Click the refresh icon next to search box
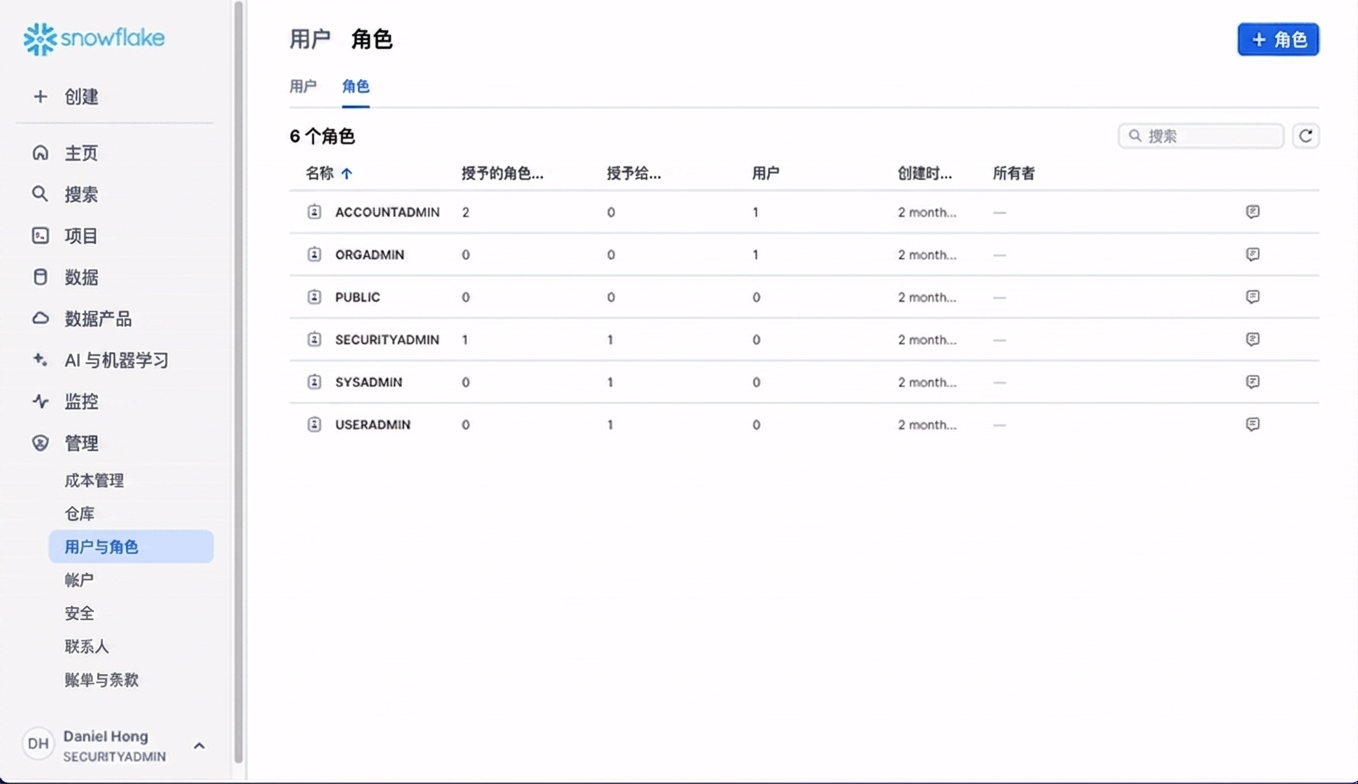Image resolution: width=1358 pixels, height=784 pixels. (1306, 136)
